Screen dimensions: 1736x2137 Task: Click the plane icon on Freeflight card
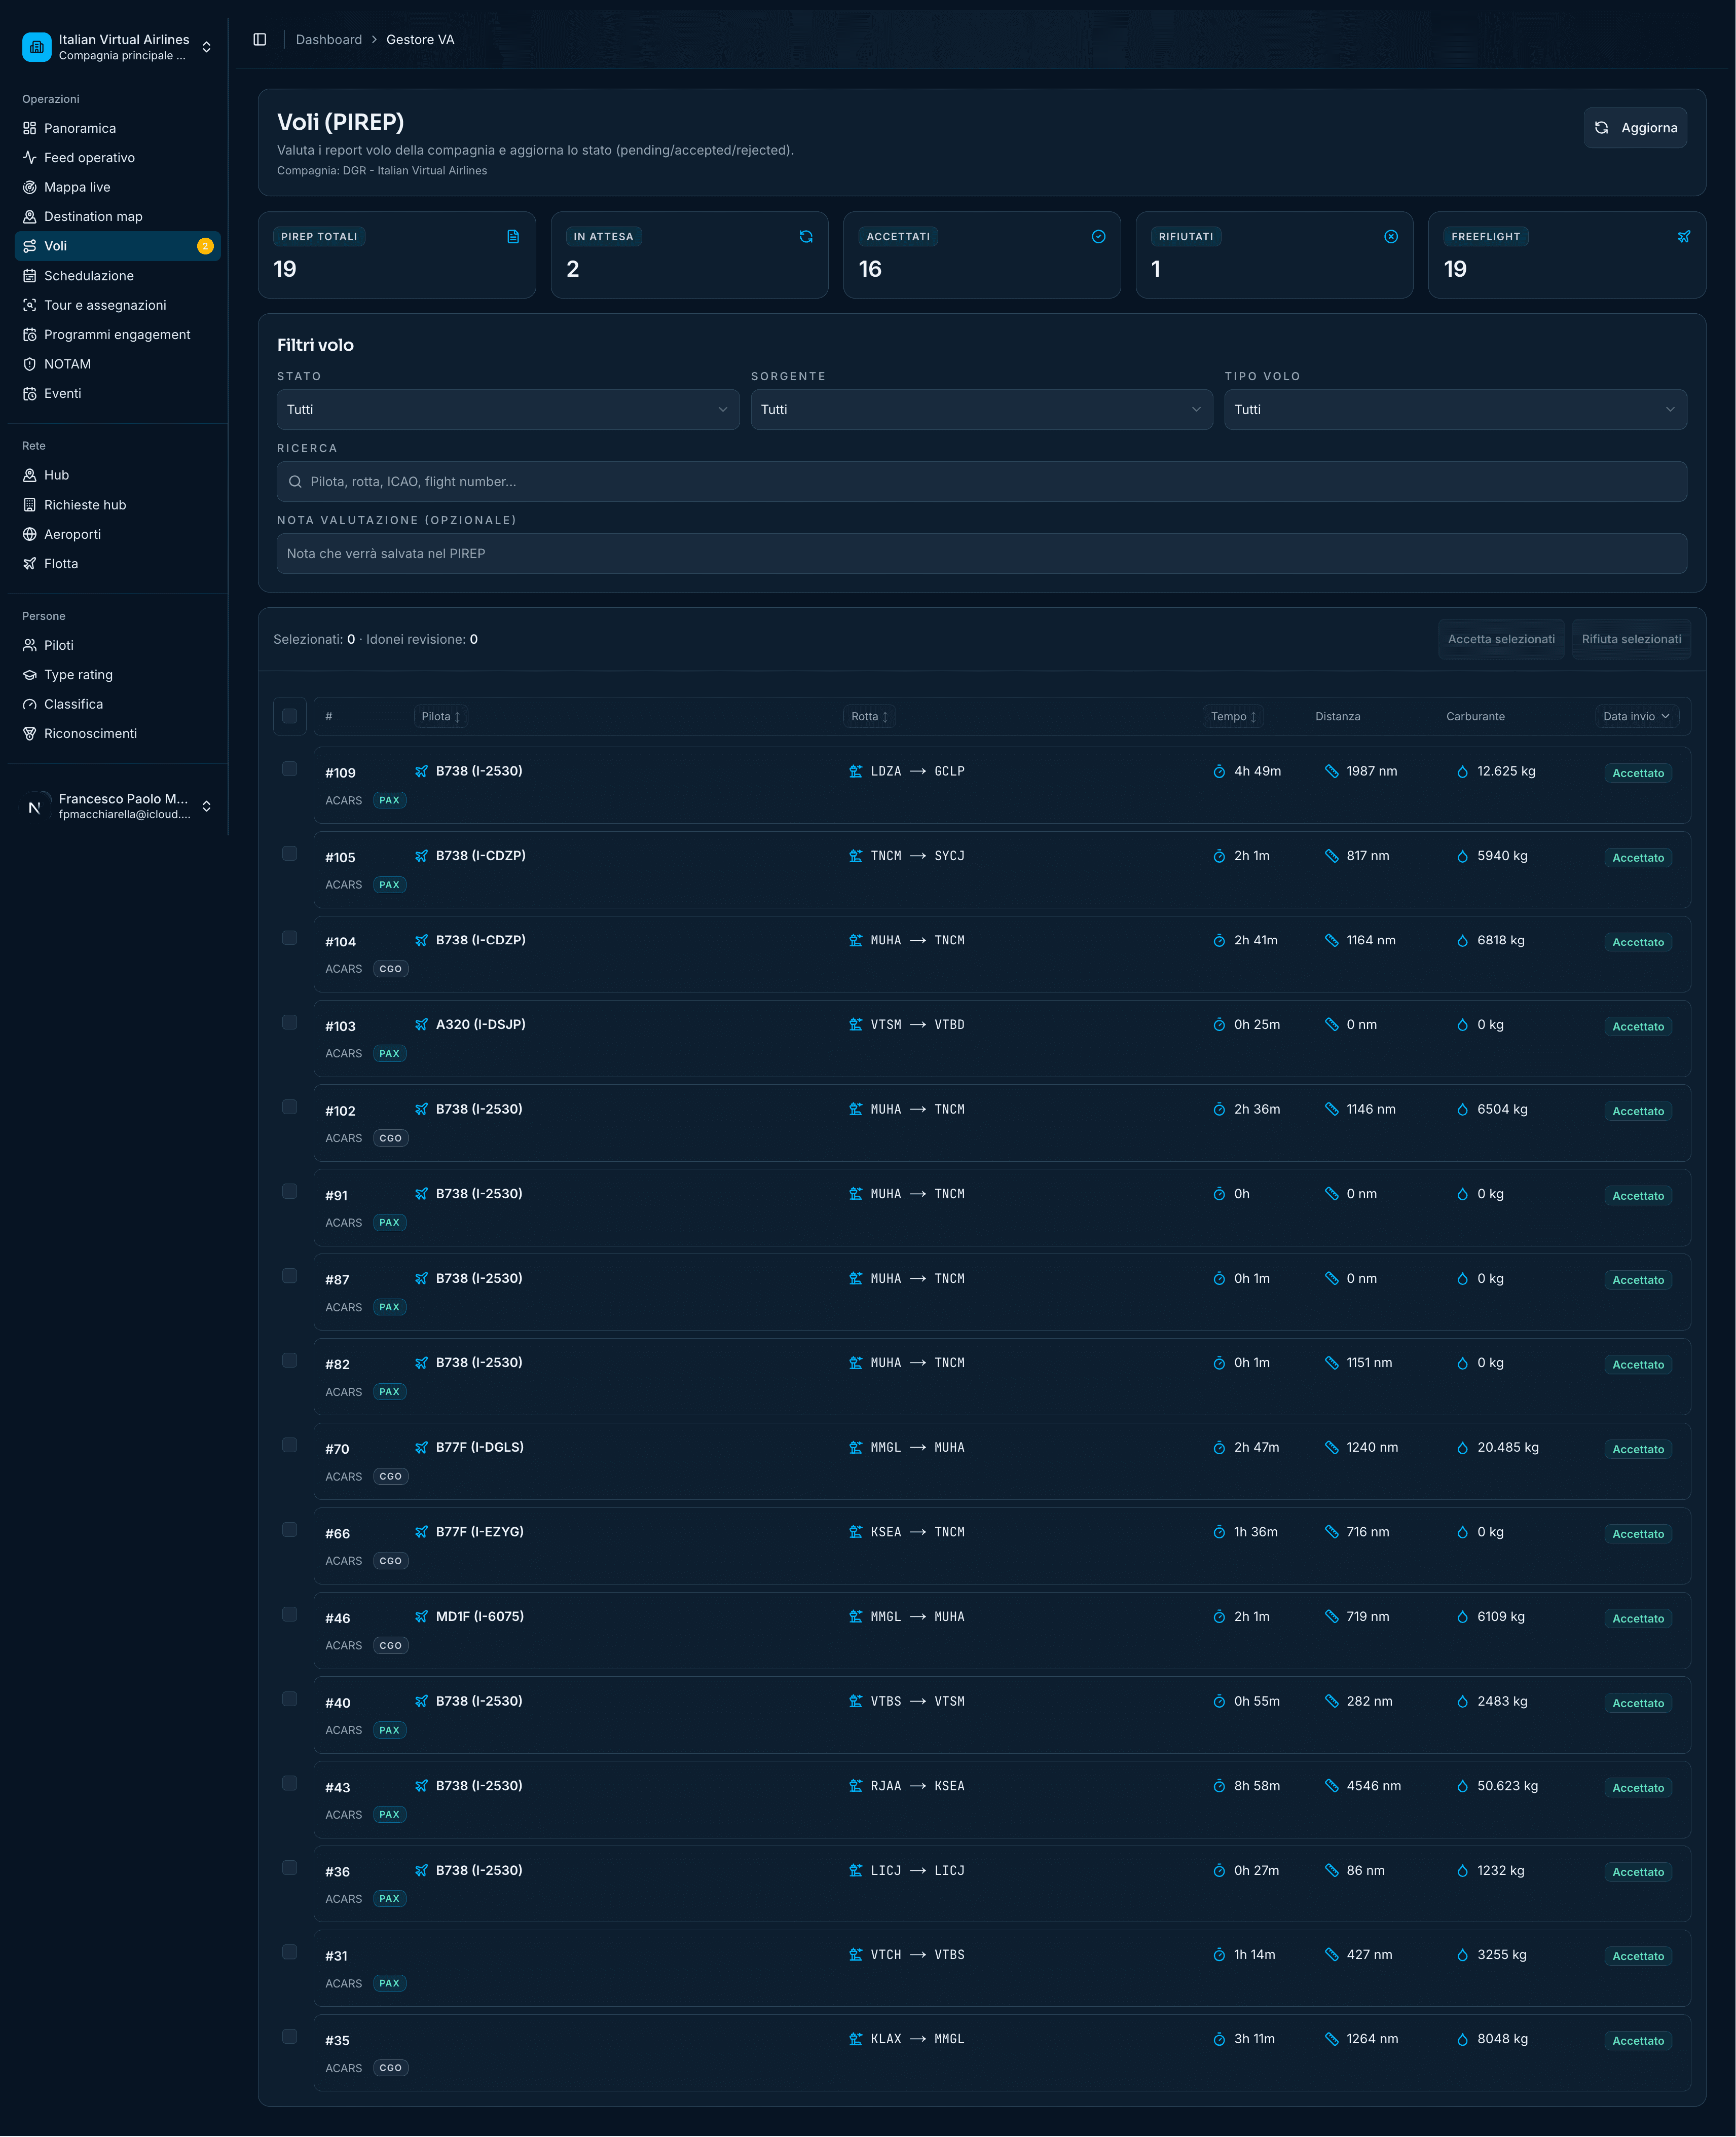(1683, 237)
